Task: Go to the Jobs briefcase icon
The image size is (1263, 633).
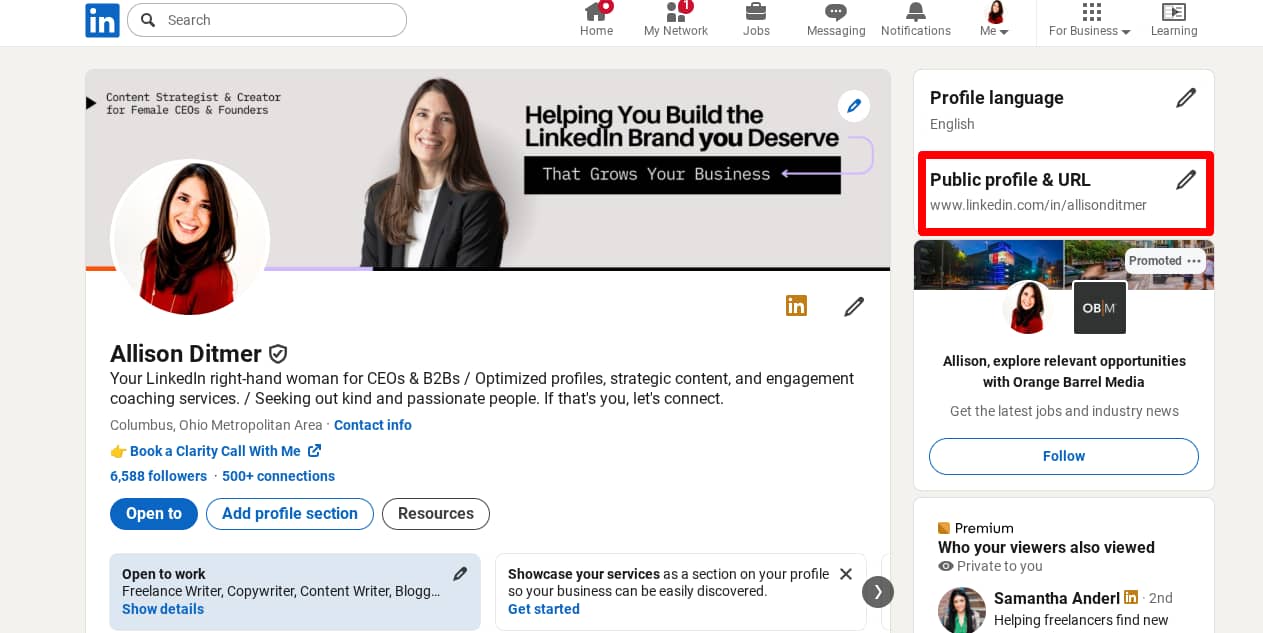Action: [756, 13]
